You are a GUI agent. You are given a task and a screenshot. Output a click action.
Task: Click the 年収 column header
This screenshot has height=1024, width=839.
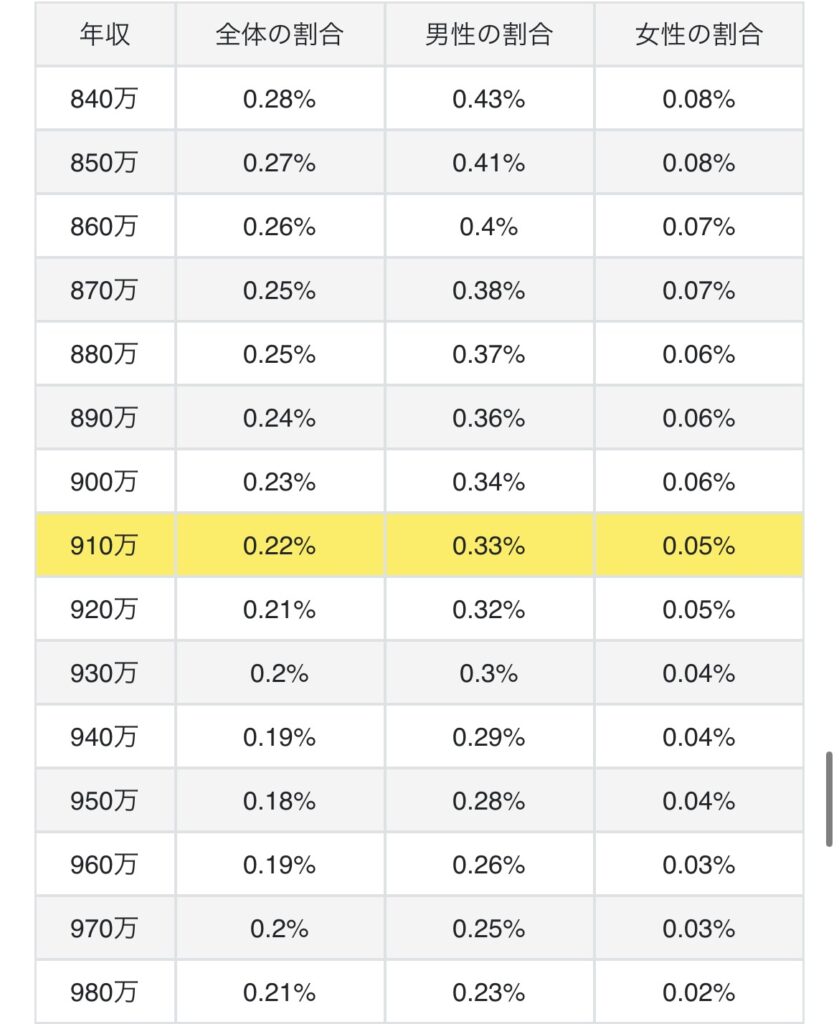[x=105, y=34]
